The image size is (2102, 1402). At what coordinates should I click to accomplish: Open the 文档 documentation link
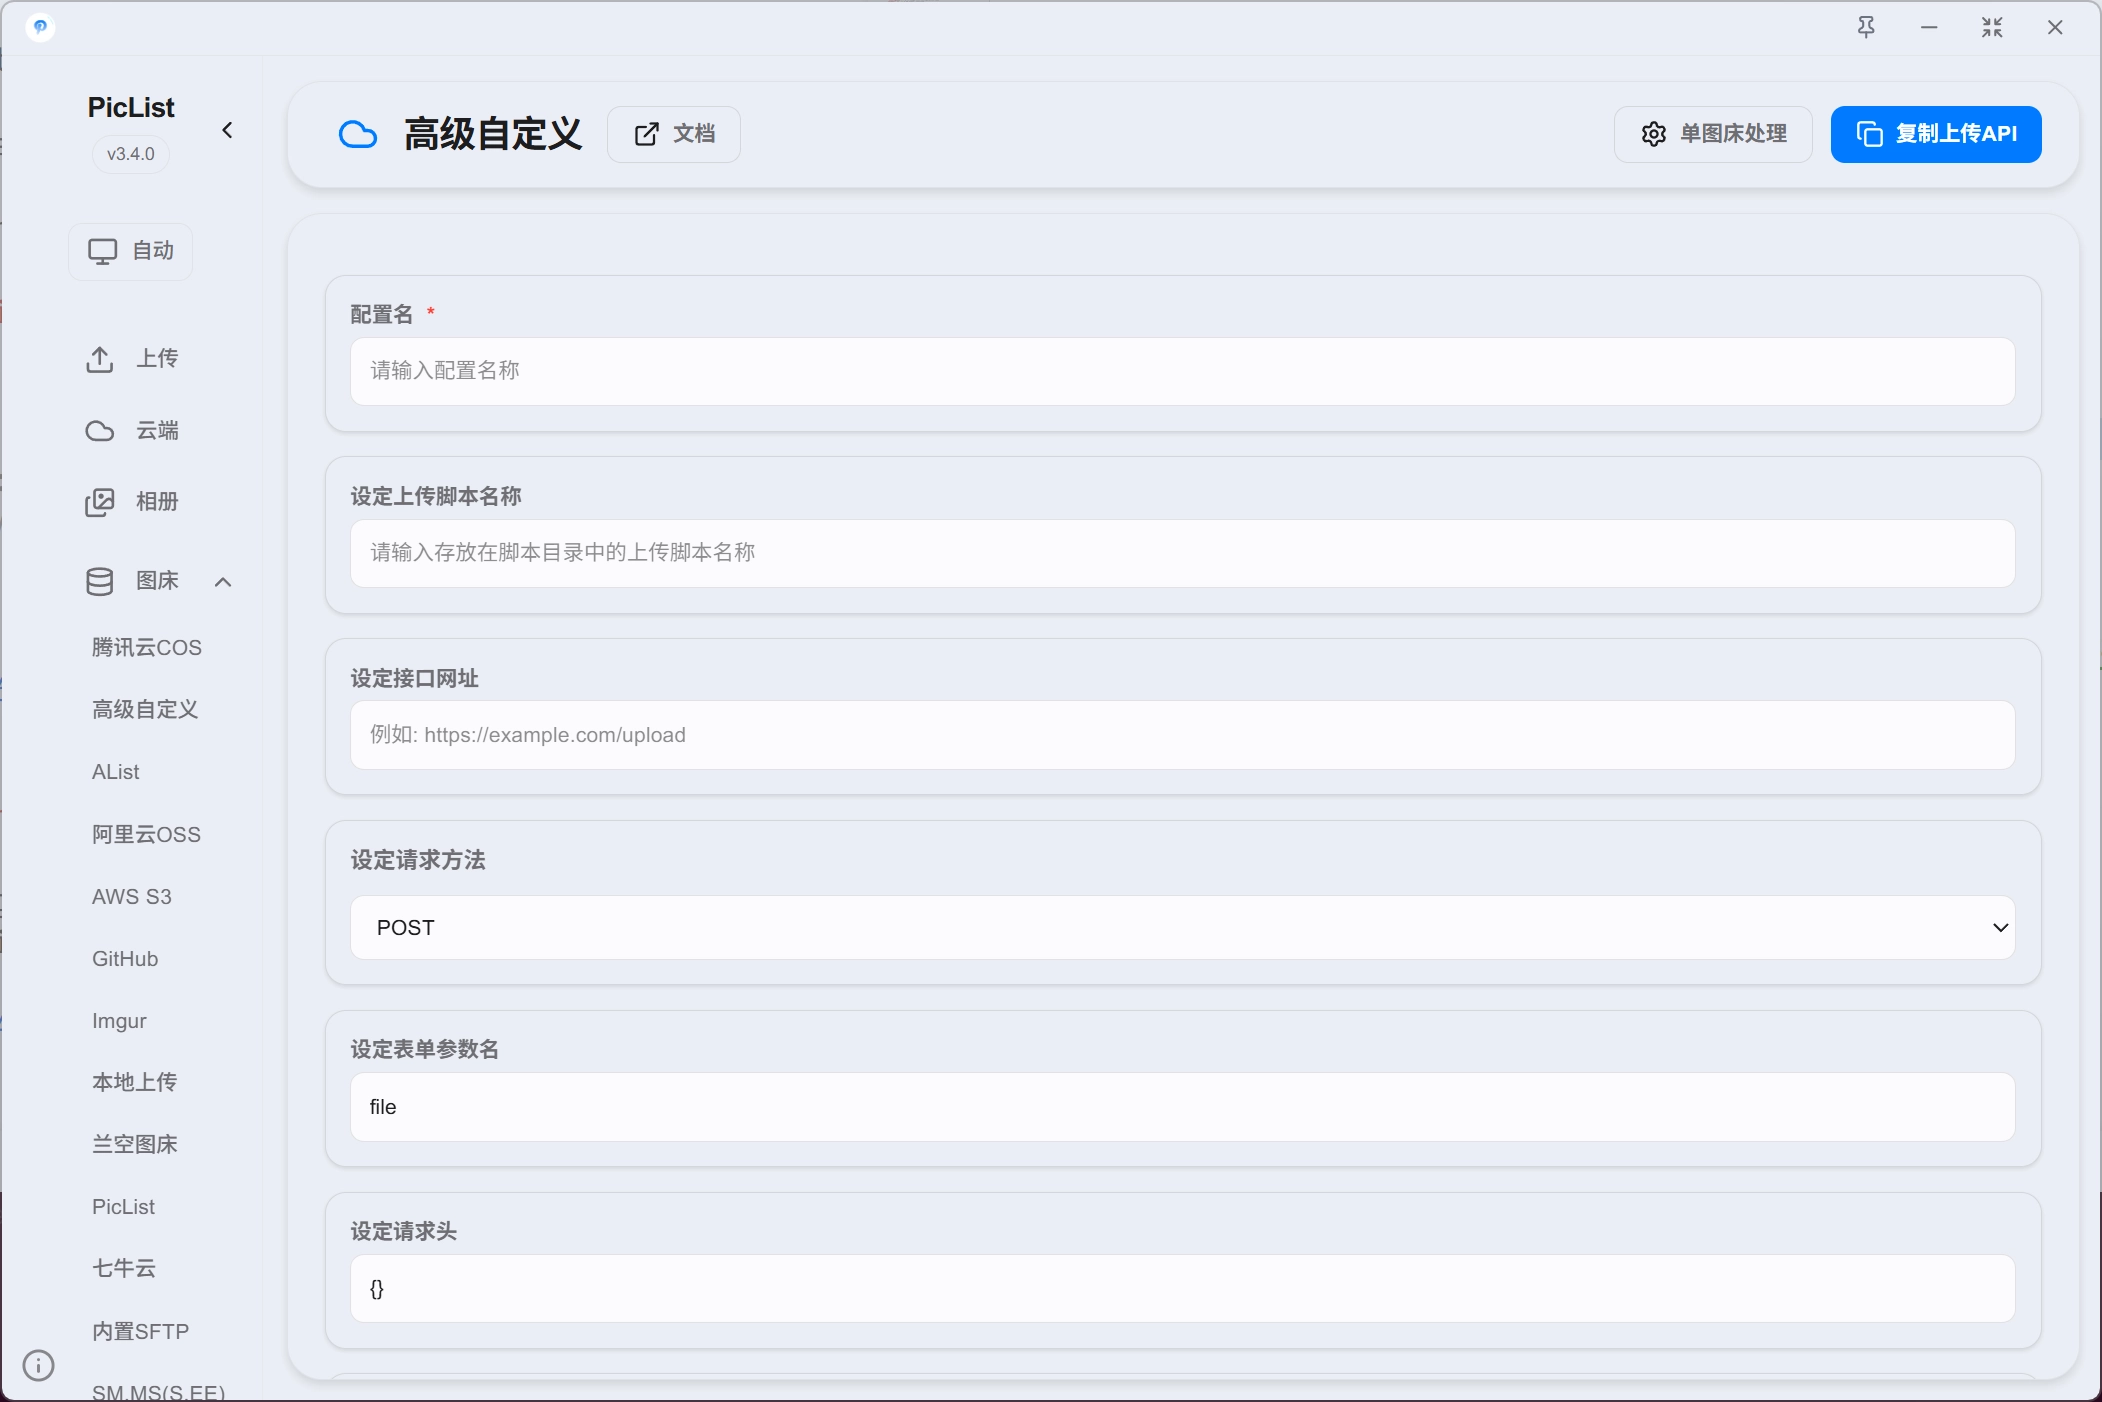coord(674,134)
